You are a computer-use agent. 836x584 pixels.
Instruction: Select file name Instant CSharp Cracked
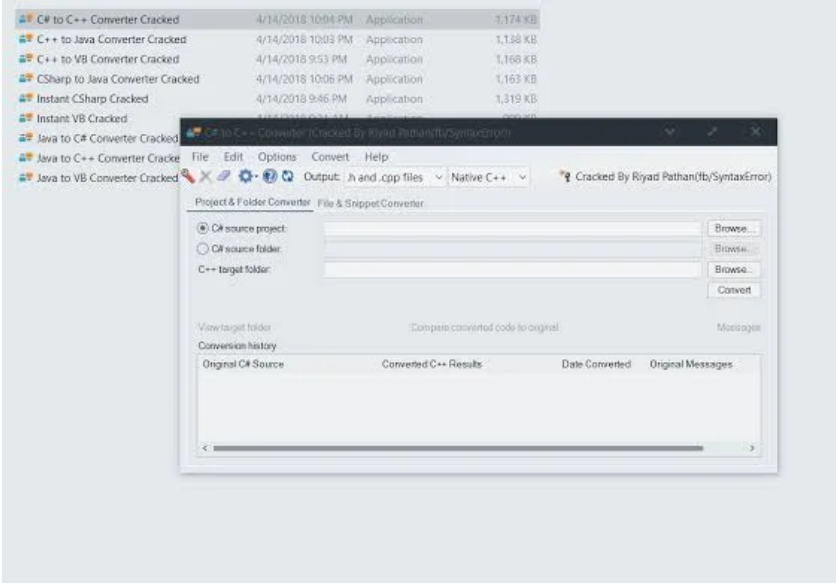[92, 99]
